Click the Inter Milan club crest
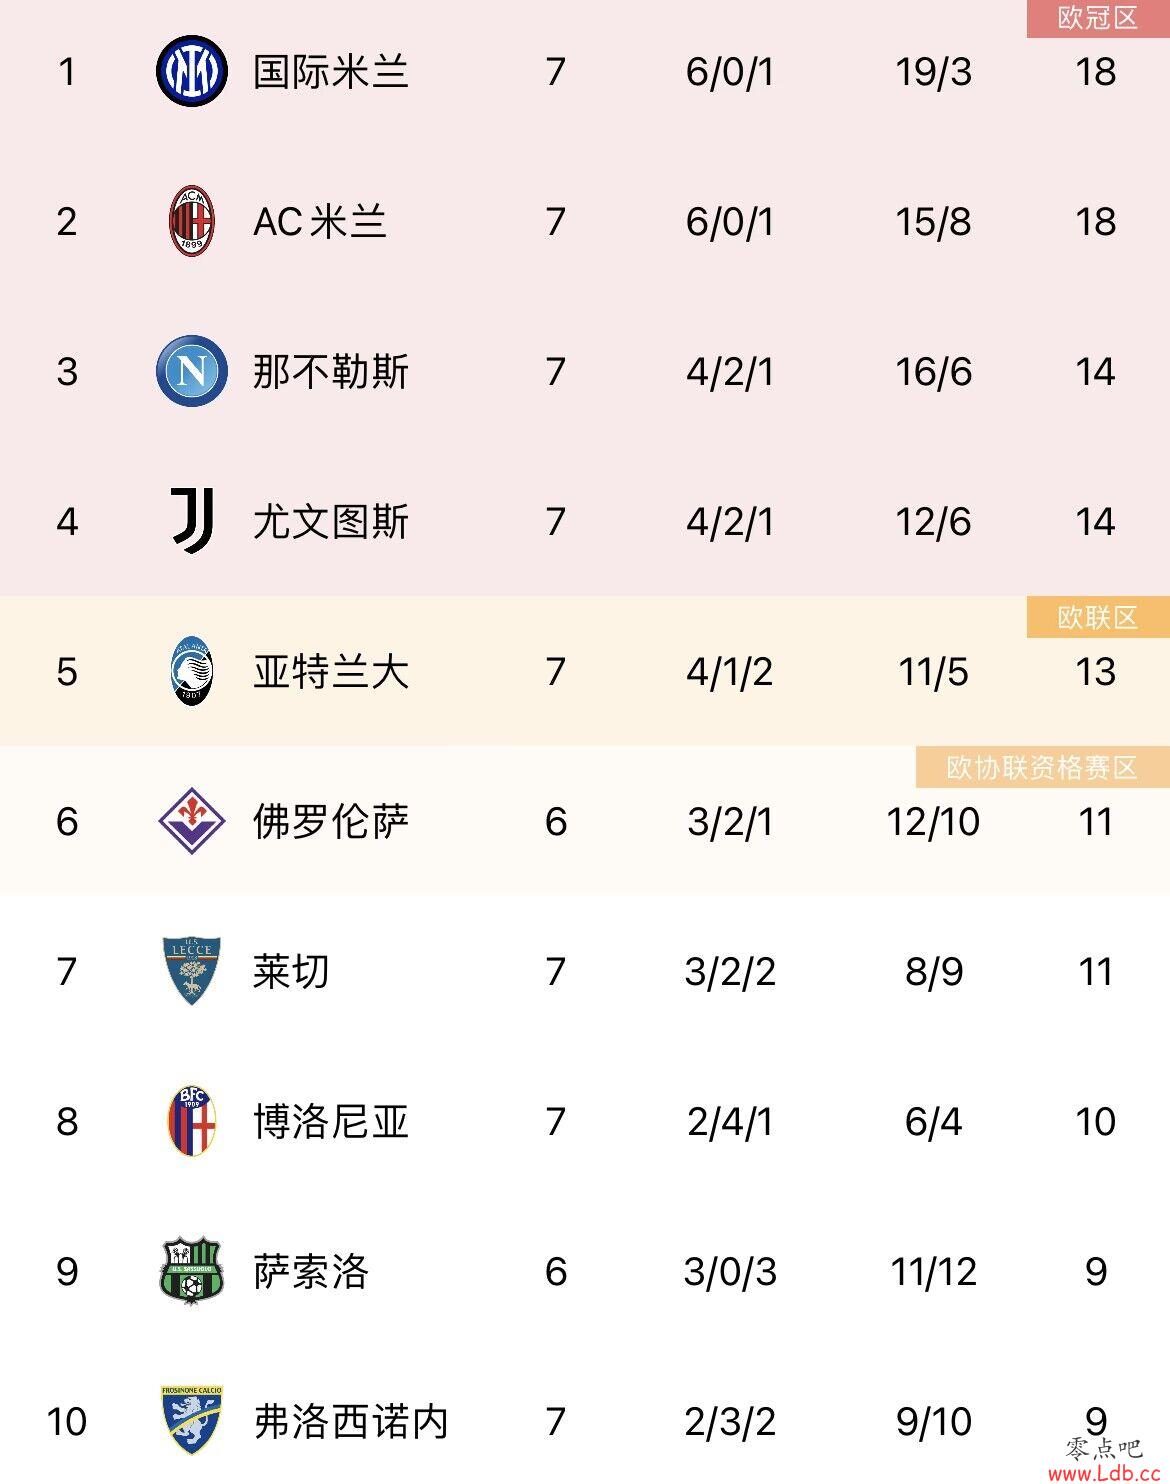 (192, 71)
